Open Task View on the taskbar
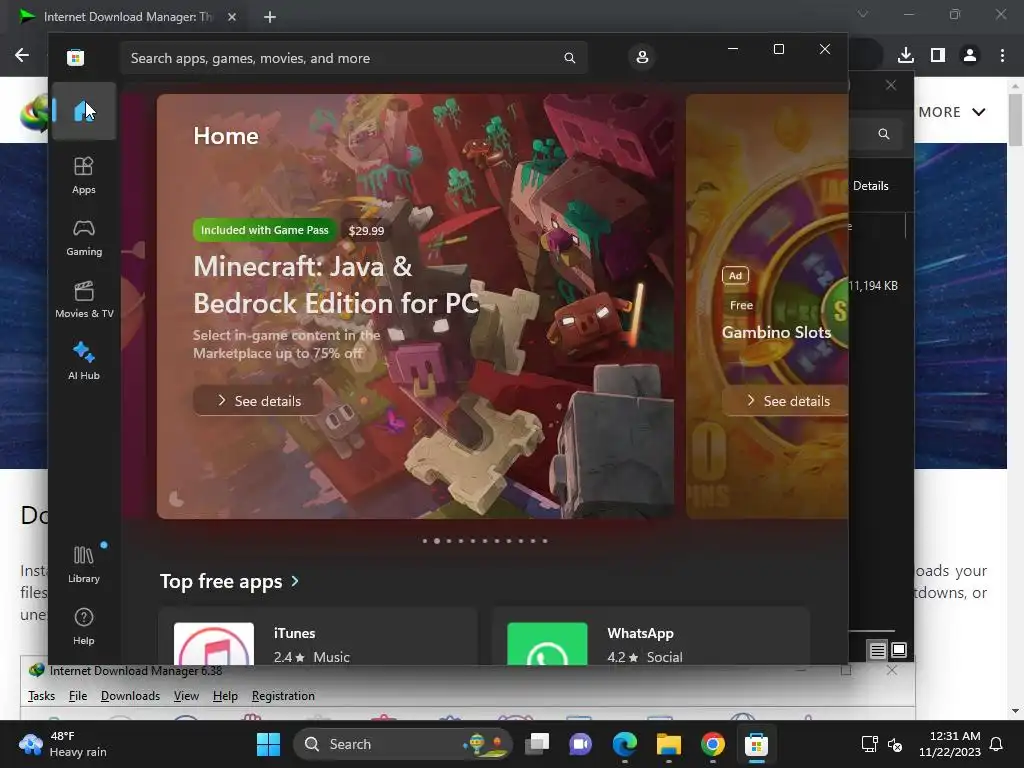The image size is (1024, 768). tap(537, 744)
